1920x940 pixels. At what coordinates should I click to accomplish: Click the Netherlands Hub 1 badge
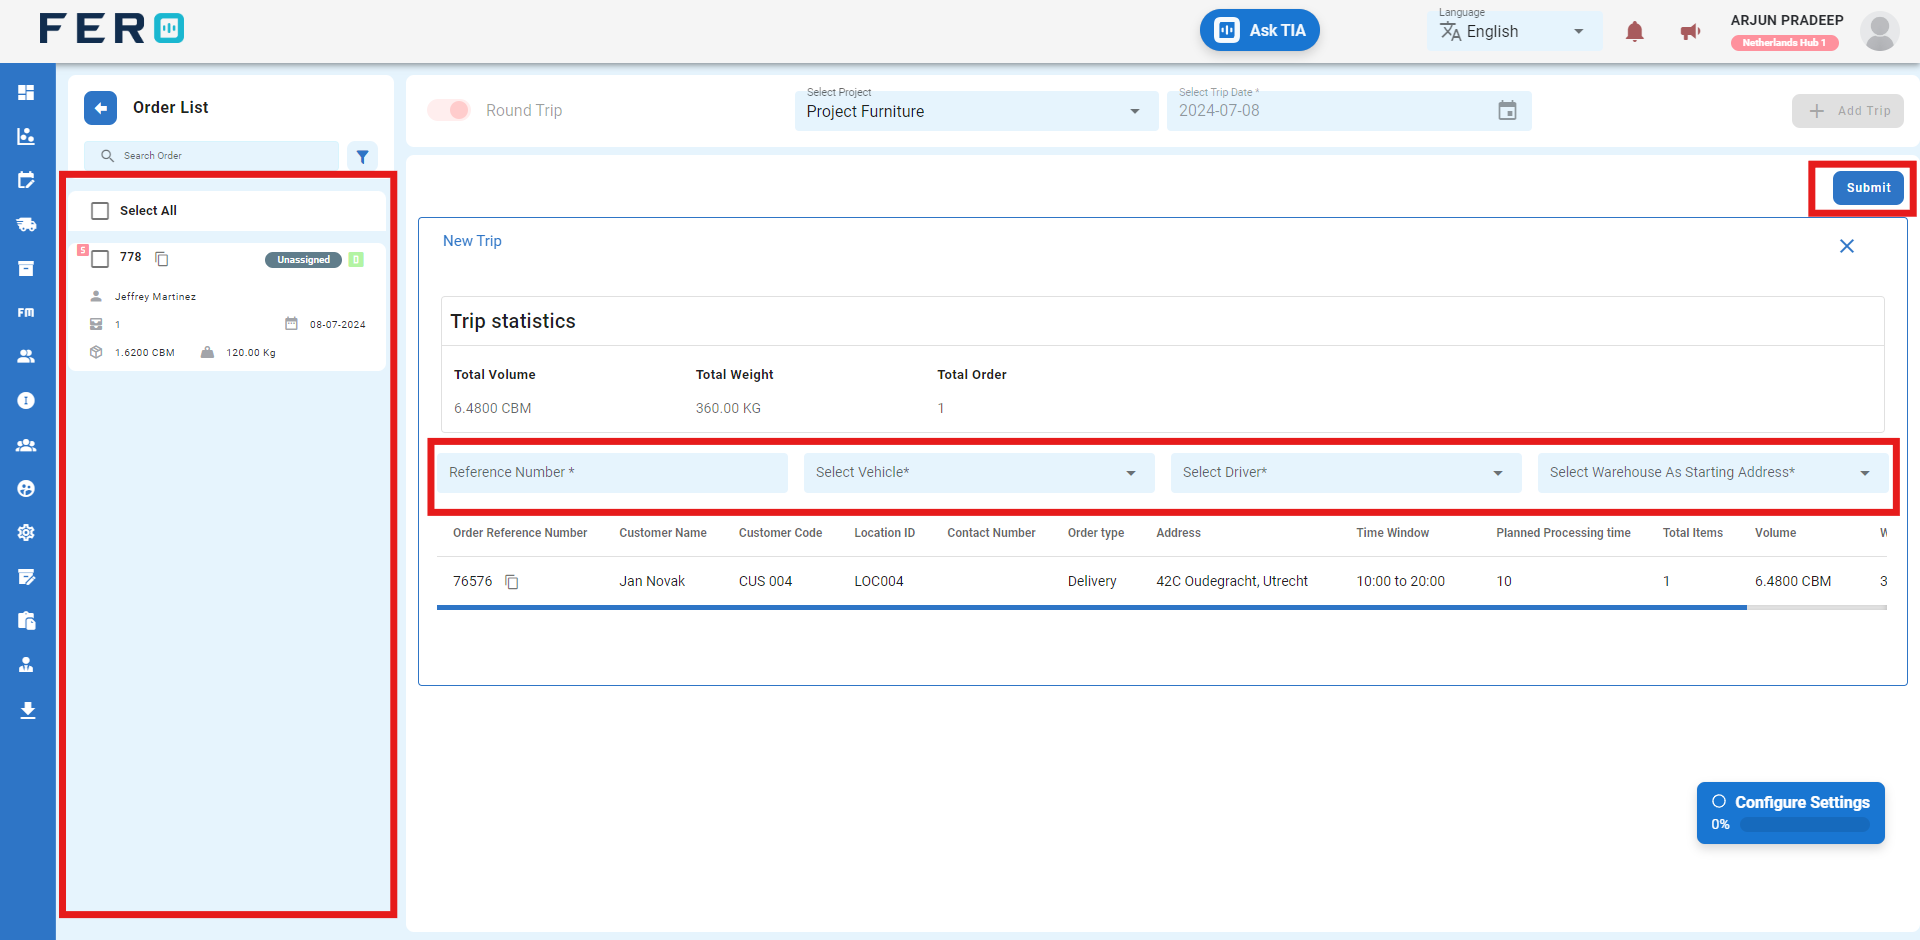pos(1785,43)
